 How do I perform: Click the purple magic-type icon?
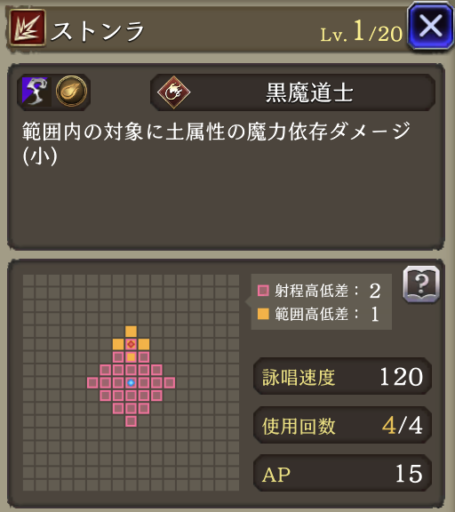click(35, 91)
